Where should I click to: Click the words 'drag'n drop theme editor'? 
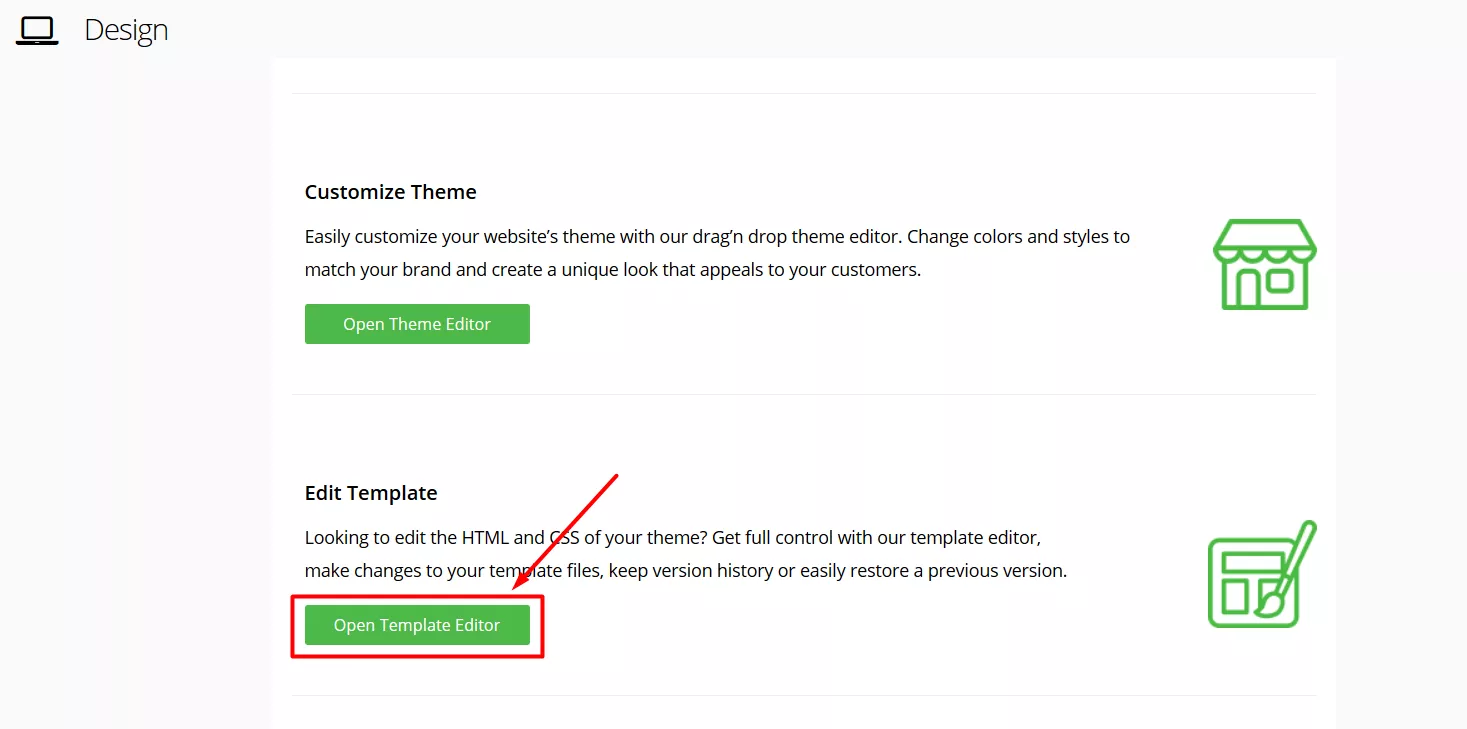tap(794, 237)
